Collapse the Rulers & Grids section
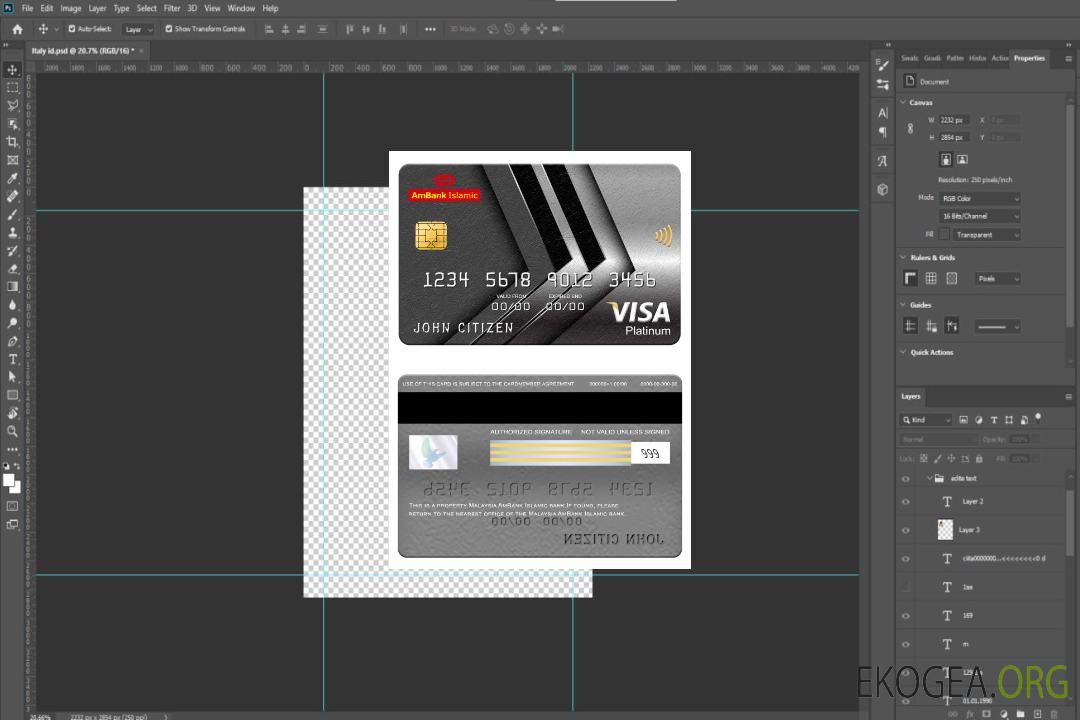Viewport: 1080px width, 720px height. pos(904,257)
